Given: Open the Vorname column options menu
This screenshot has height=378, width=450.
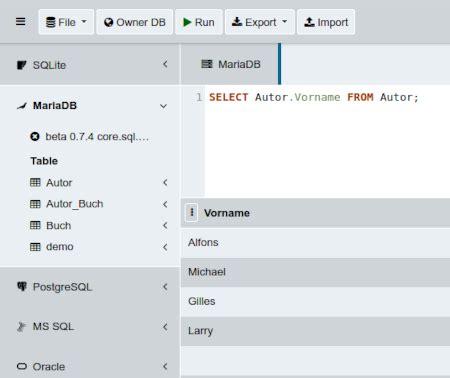Looking at the screenshot, I should [x=191, y=212].
